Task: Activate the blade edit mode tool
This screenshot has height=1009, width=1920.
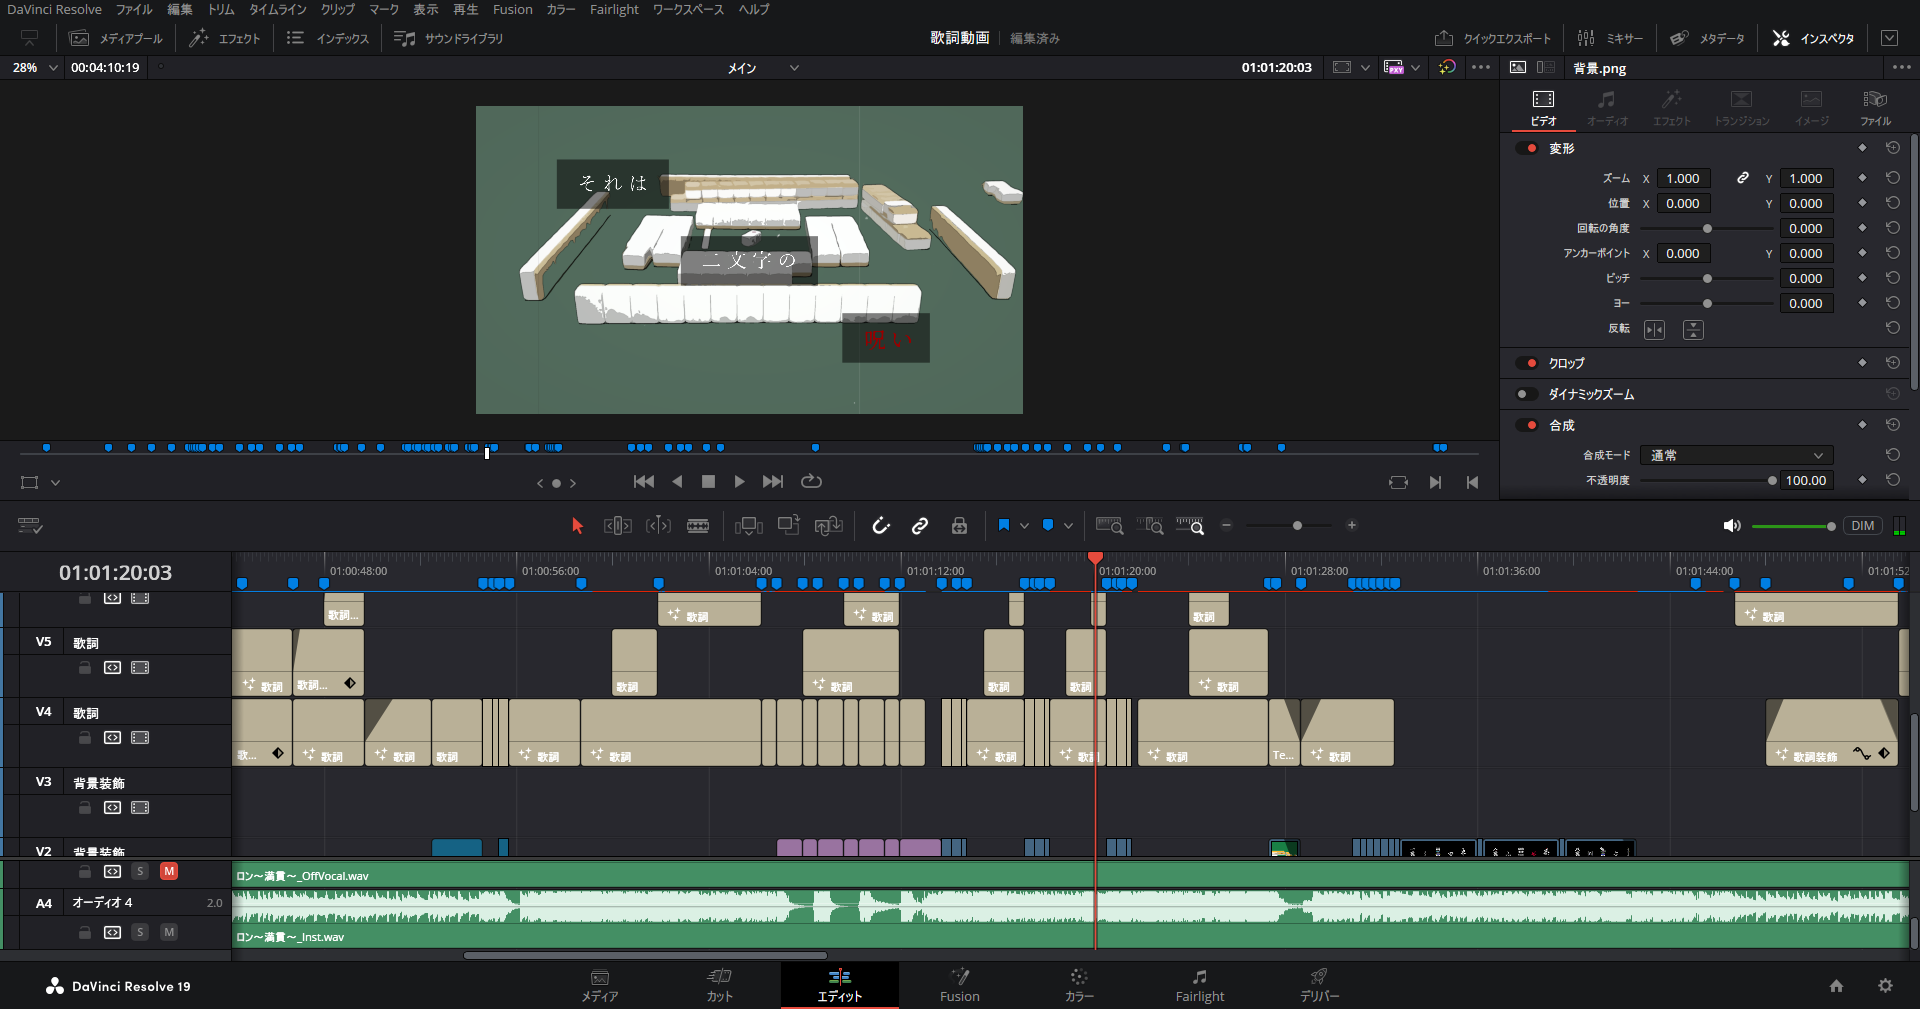Action: [698, 526]
